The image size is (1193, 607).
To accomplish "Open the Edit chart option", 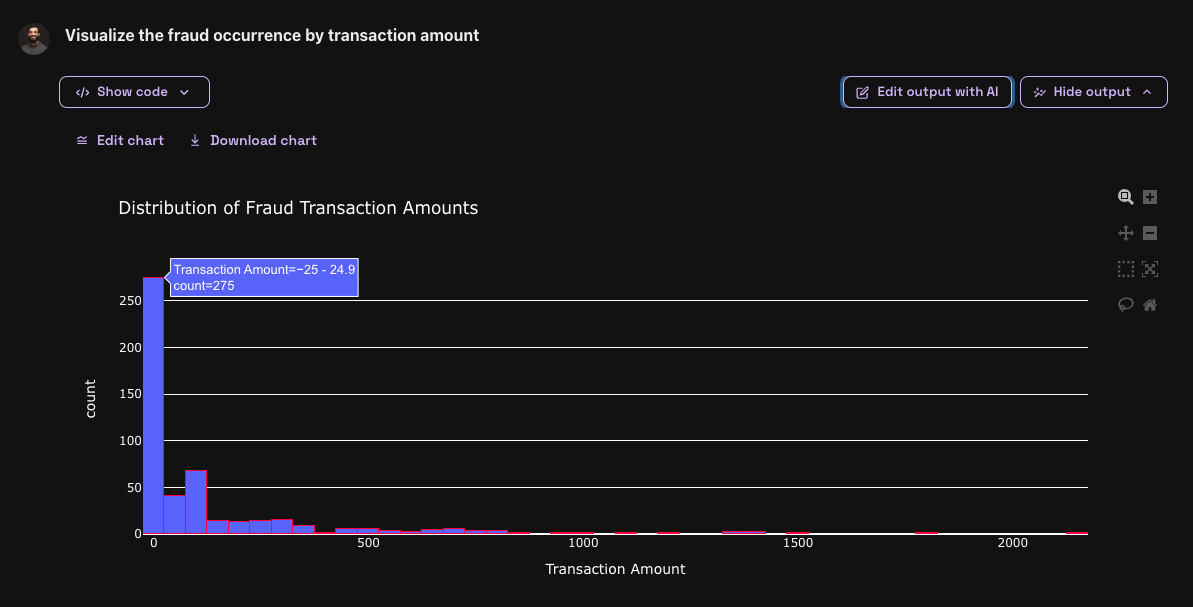I will click(120, 141).
